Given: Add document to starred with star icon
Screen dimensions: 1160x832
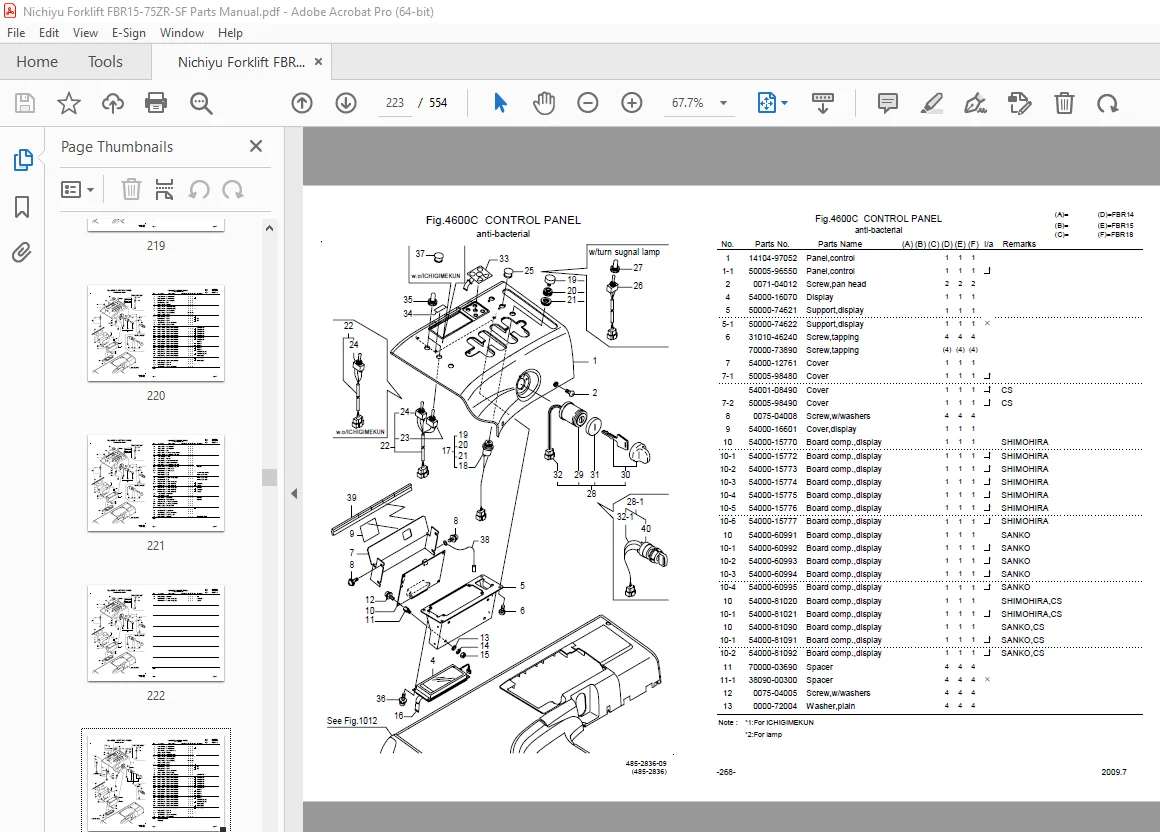Looking at the screenshot, I should [x=69, y=103].
